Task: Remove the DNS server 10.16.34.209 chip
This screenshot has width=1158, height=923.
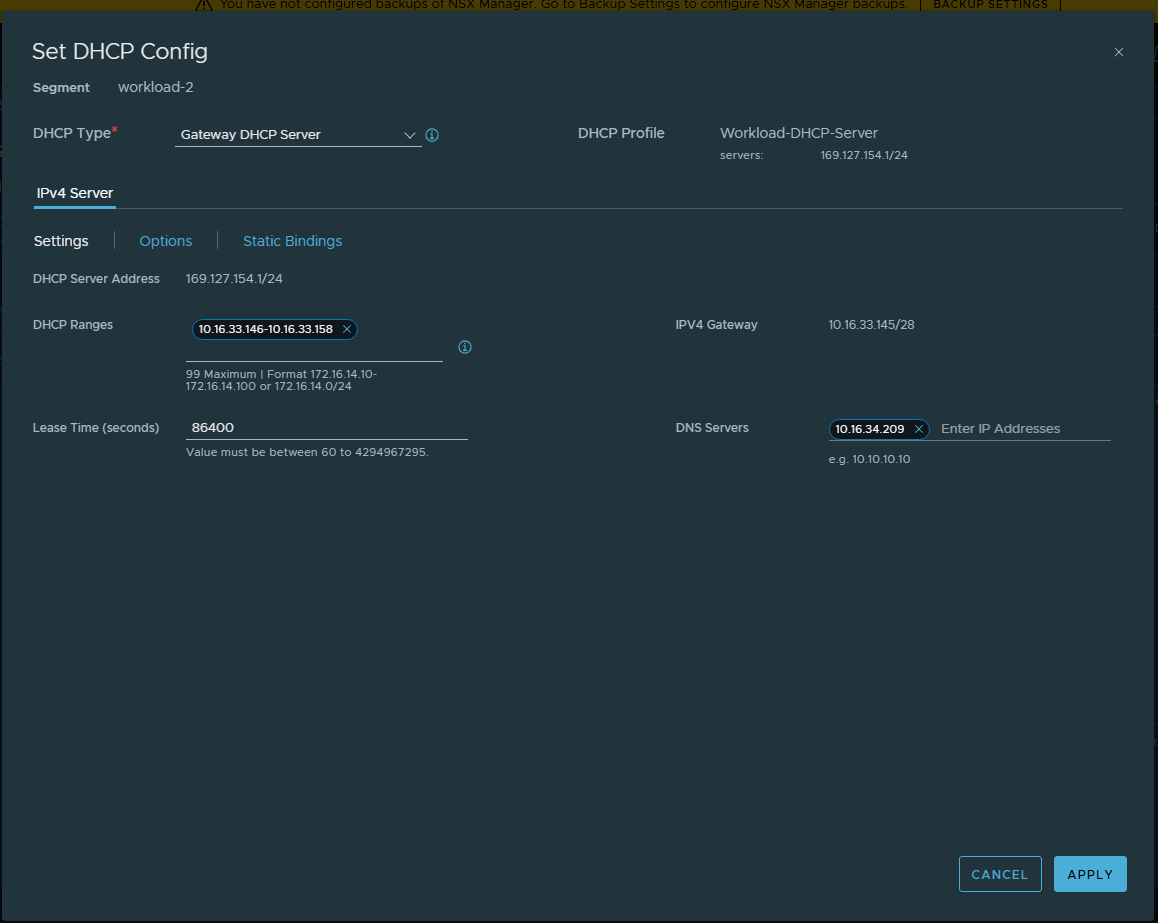Action: pos(919,429)
